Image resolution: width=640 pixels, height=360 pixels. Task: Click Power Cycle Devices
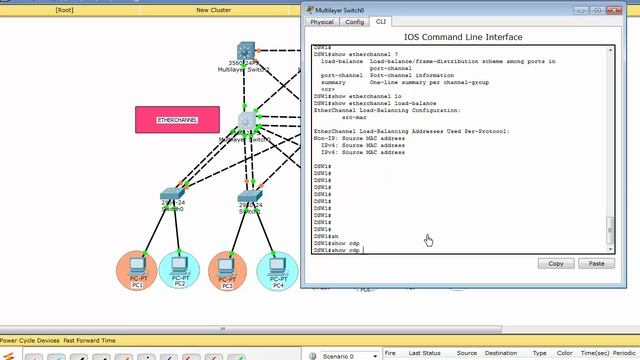tap(30, 340)
